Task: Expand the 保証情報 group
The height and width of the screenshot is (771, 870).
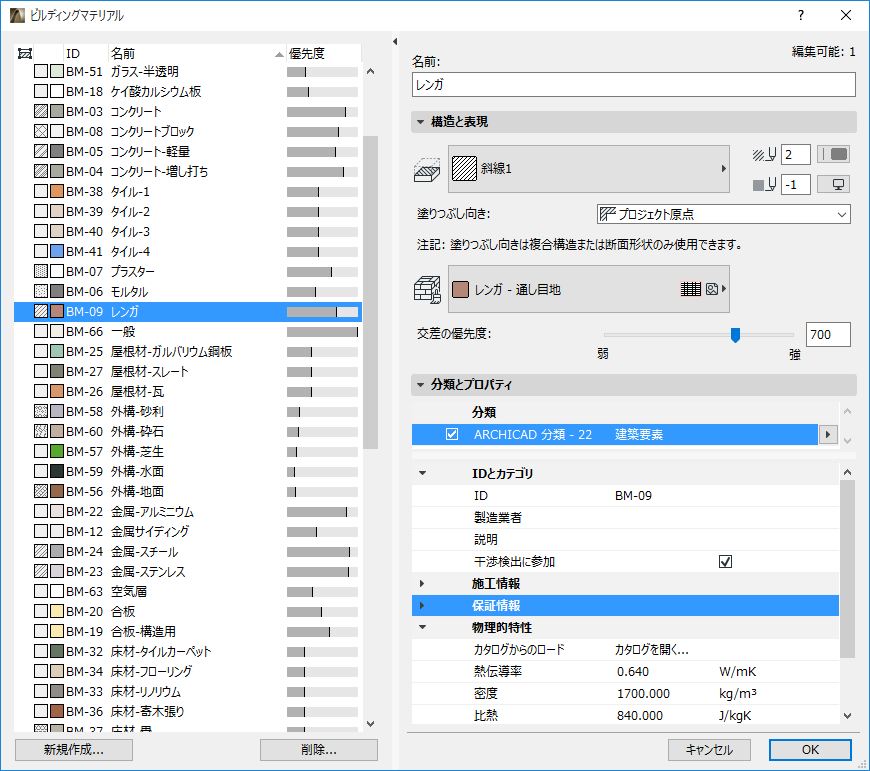Action: click(x=422, y=605)
